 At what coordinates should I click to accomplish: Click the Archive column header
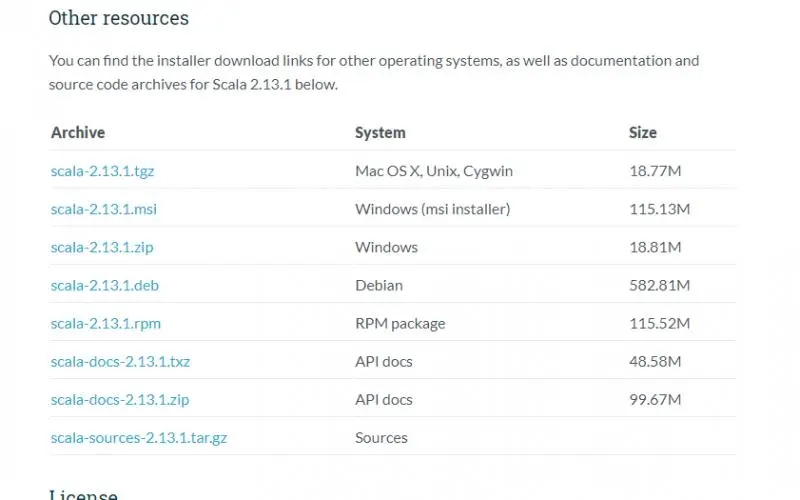pos(78,132)
